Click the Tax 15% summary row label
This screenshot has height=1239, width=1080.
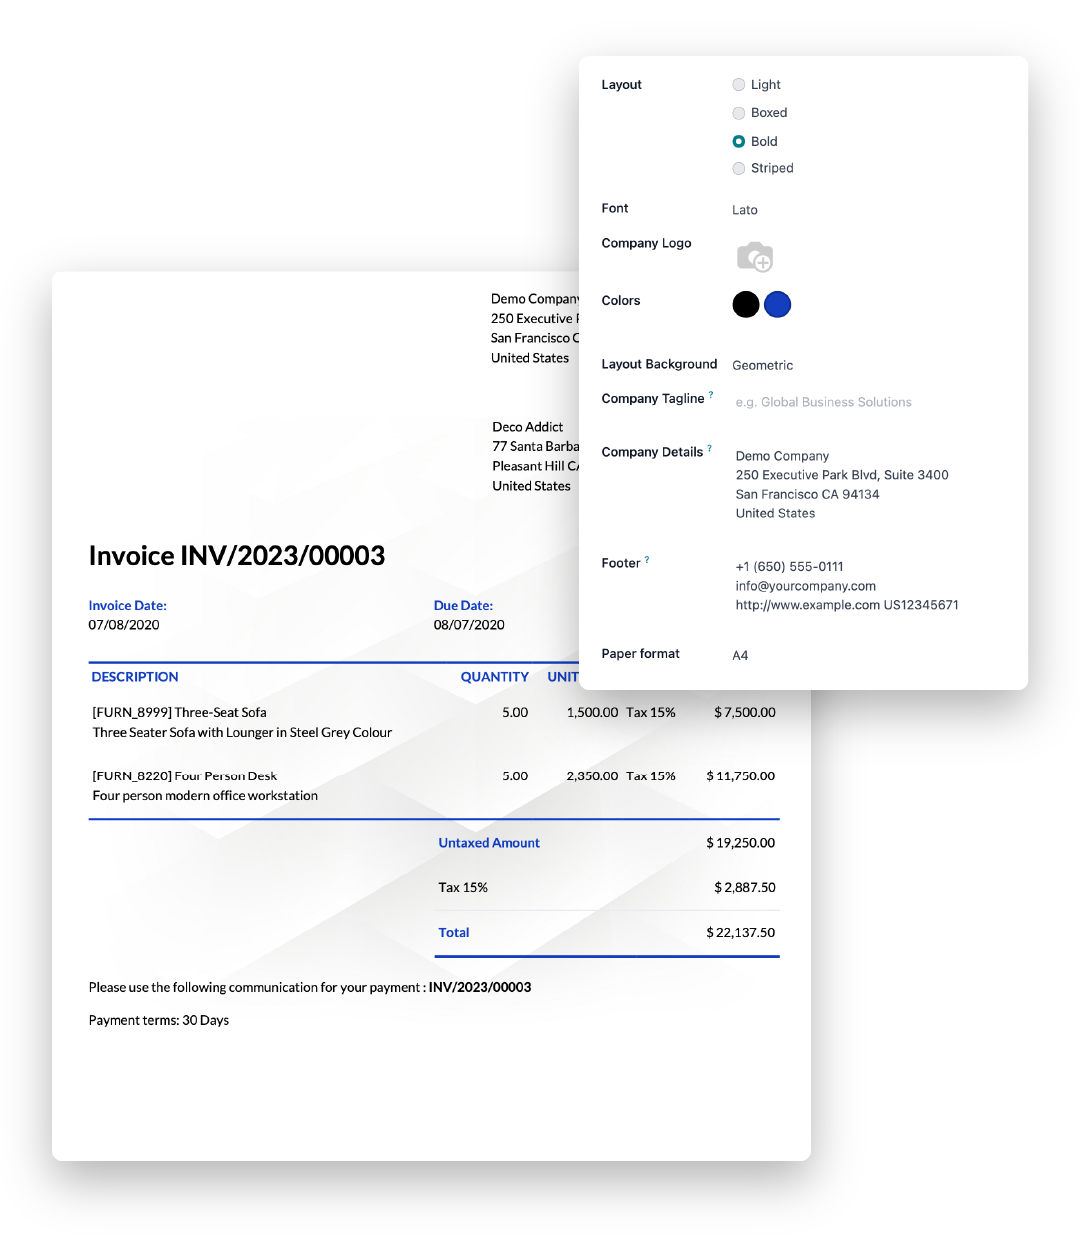(463, 888)
